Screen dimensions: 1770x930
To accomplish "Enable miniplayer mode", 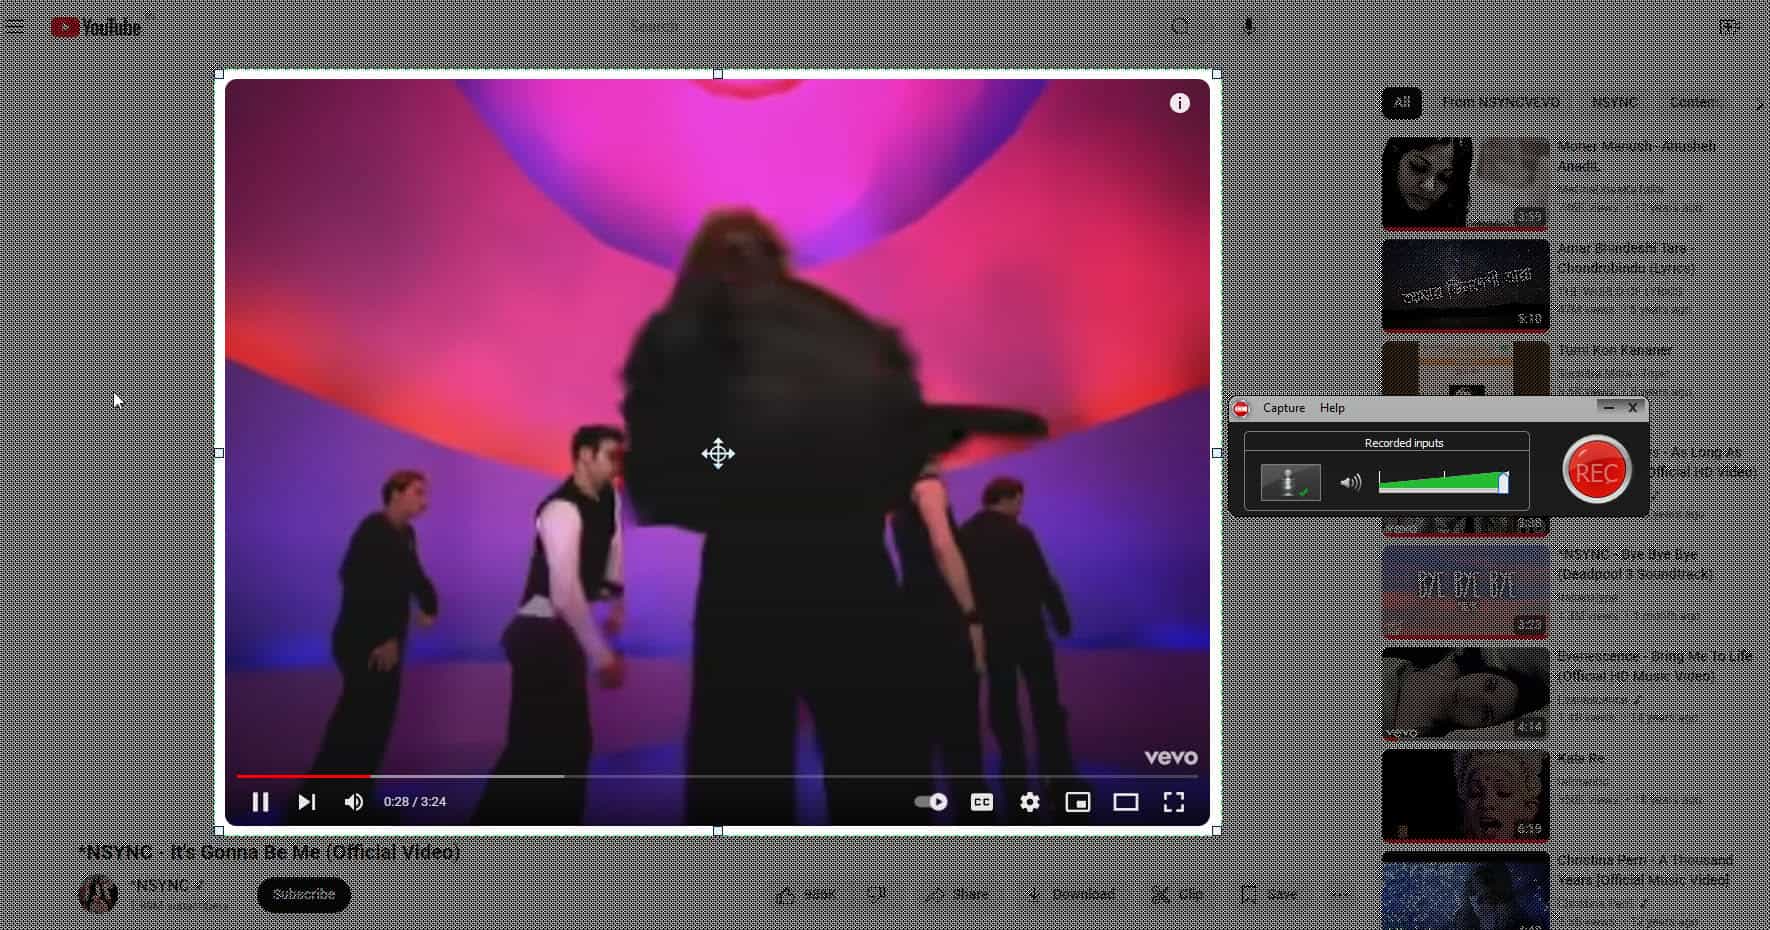I will pos(1078,802).
